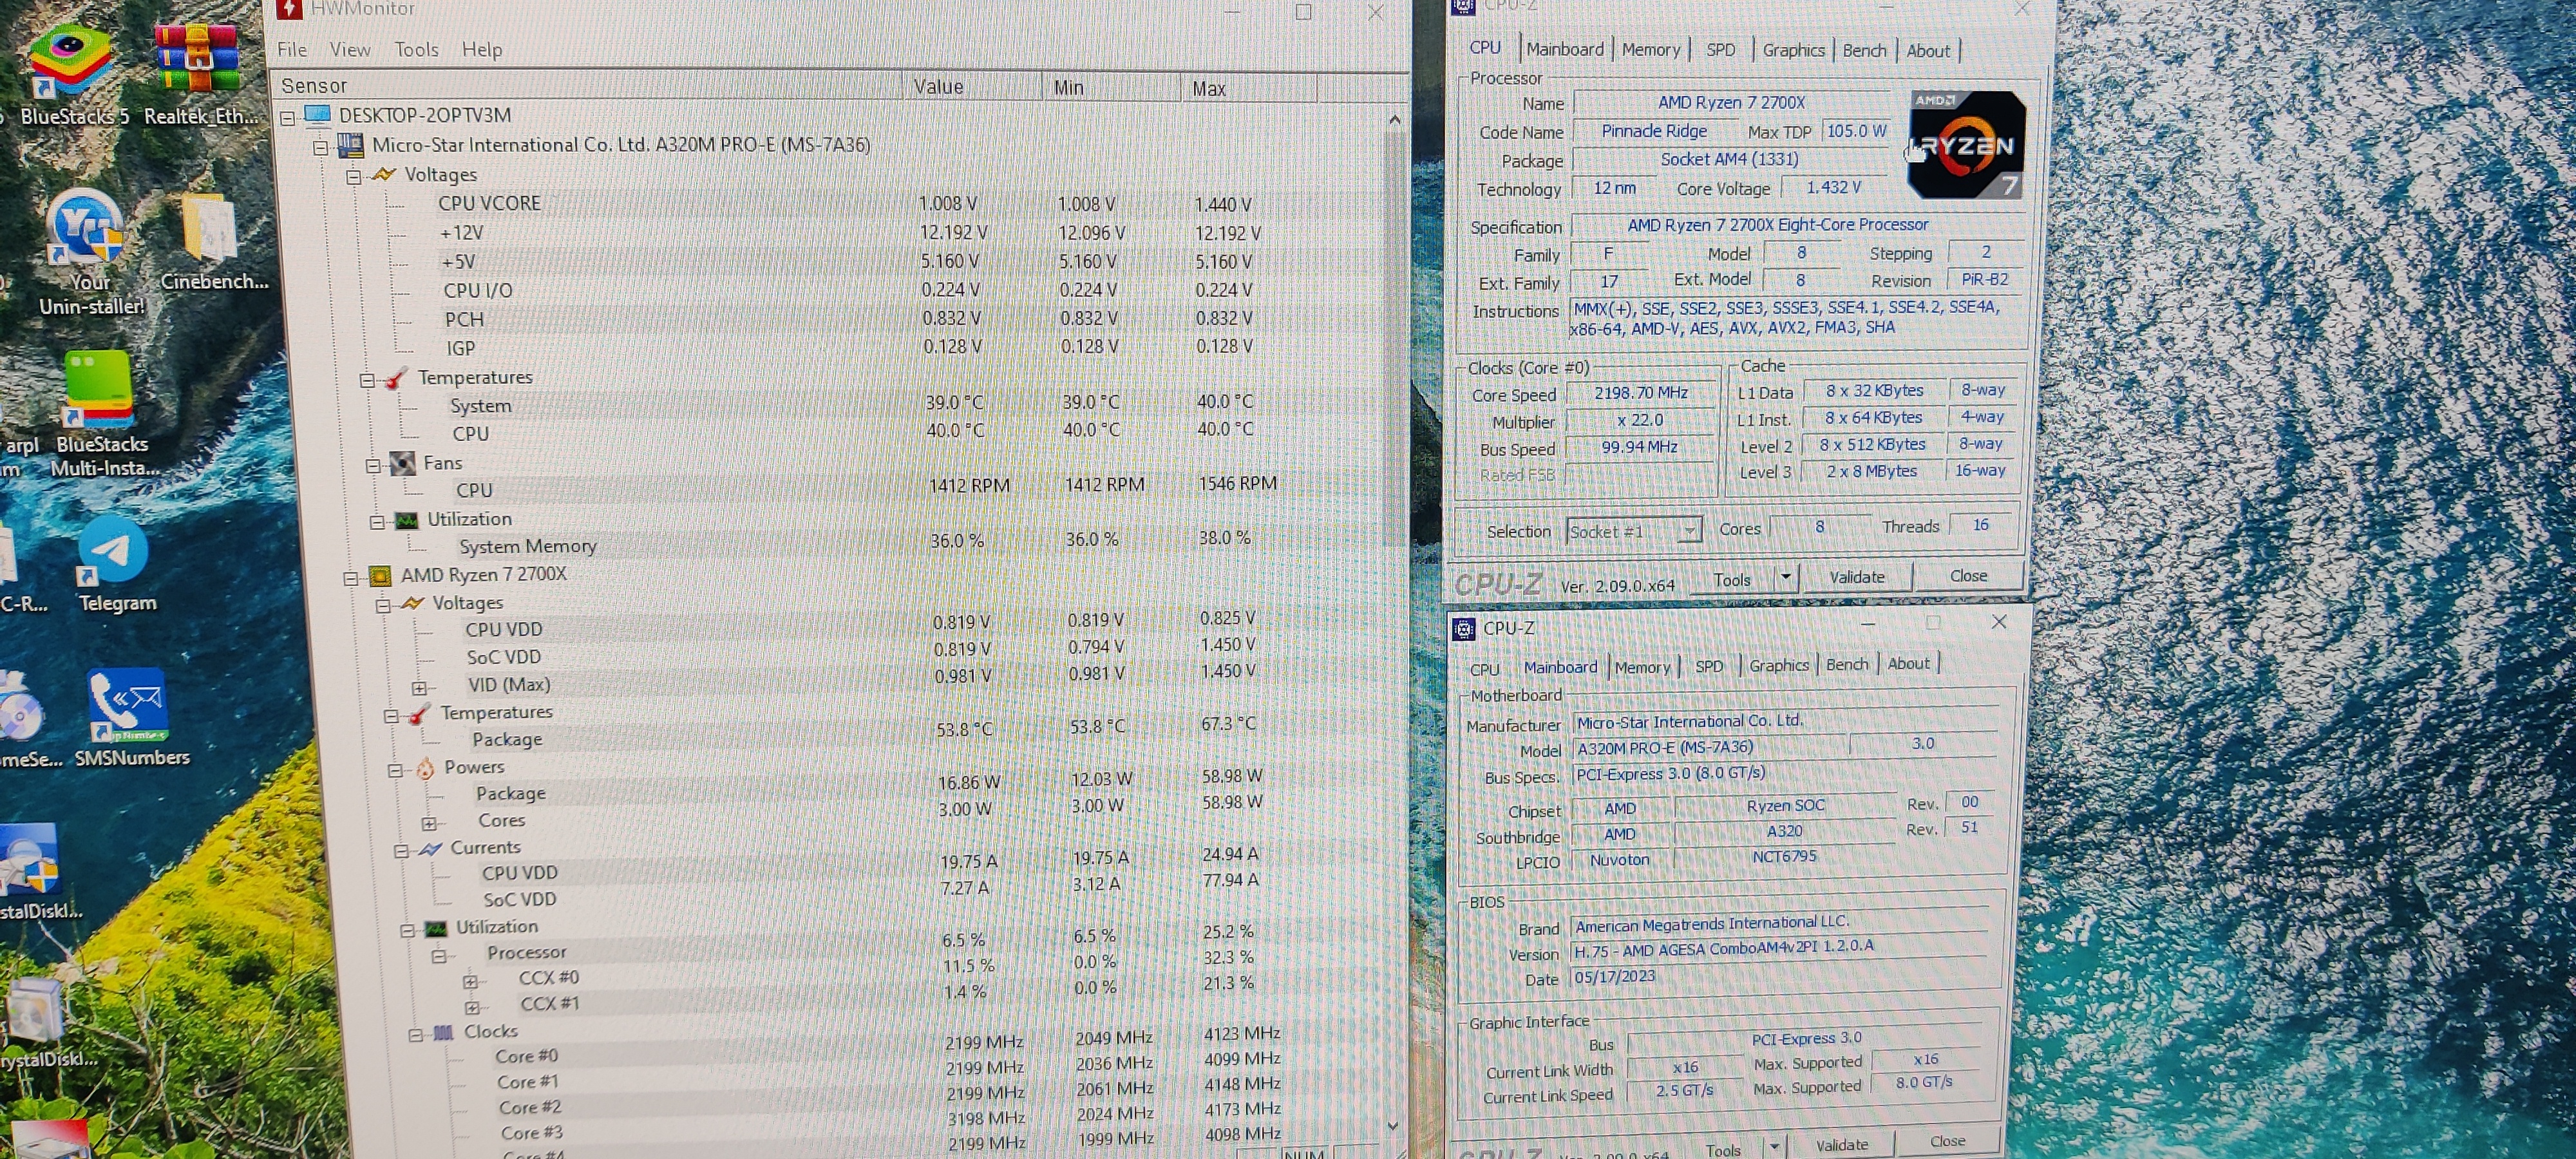Click Validate in lower CPU-Z window
This screenshot has height=1159, width=2576.
(x=1841, y=1145)
